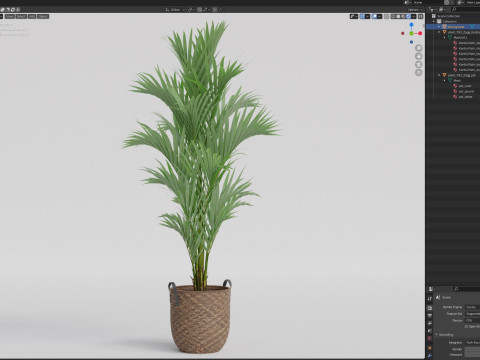Toggle the viewport overlays button
Screen dimensions: 480x360
click(x=374, y=16)
